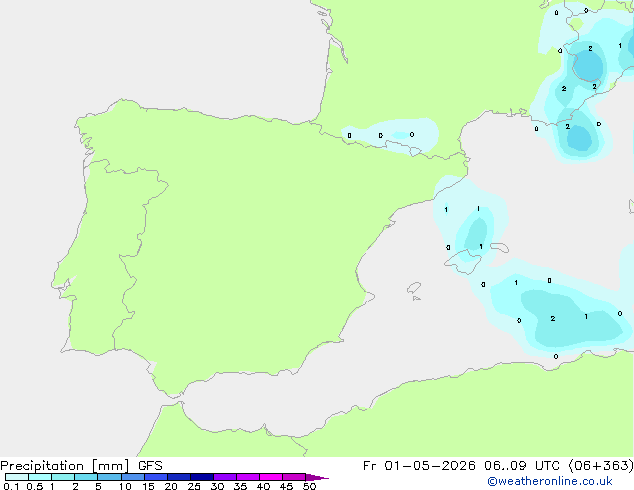The width and height of the screenshot is (634, 490).
Task: Click the 25 to 30 mm legend color box
Action: tap(202, 477)
